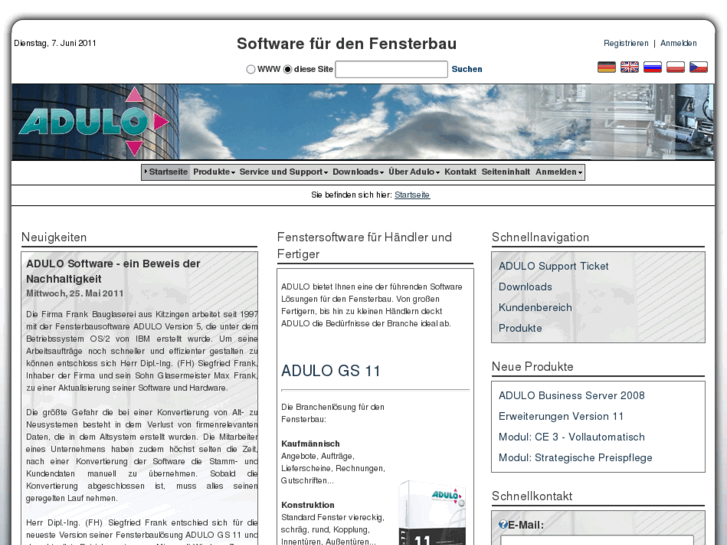Click the 'Neue Produkte' section heading
This screenshot has height=545, width=727.
532,367
